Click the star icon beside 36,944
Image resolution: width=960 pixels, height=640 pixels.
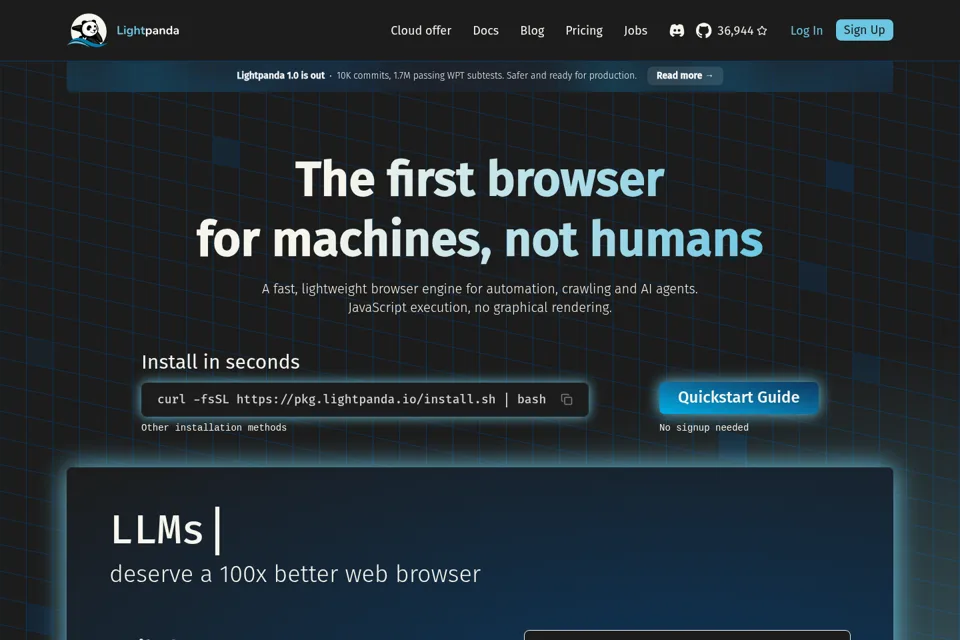click(762, 31)
